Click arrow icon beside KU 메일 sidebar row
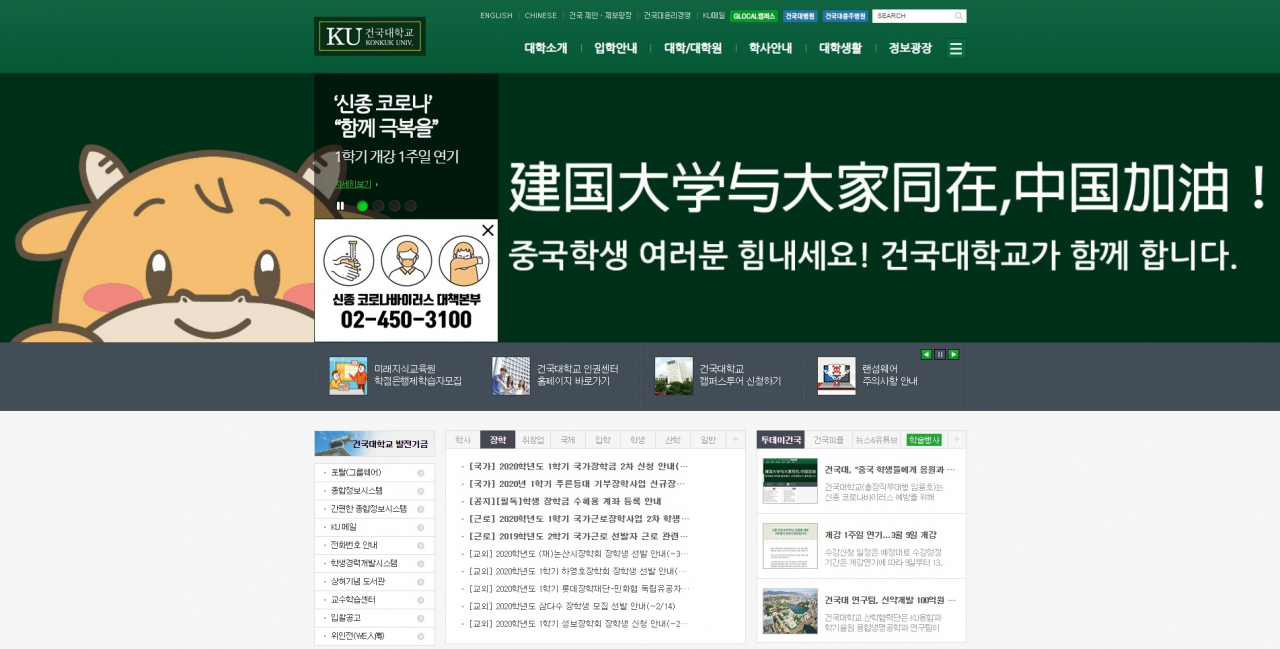Viewport: 1280px width, 649px height. pyautogui.click(x=421, y=527)
